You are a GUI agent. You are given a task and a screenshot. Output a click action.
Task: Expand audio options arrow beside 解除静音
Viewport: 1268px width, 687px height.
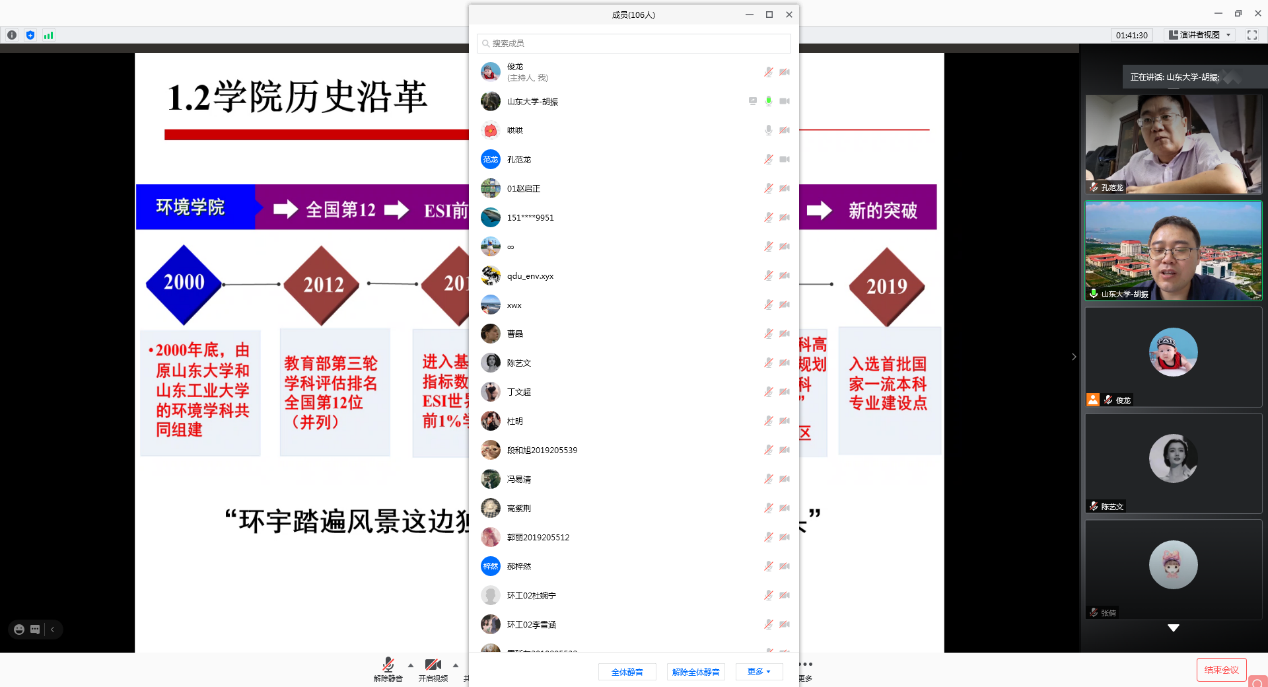pos(410,665)
